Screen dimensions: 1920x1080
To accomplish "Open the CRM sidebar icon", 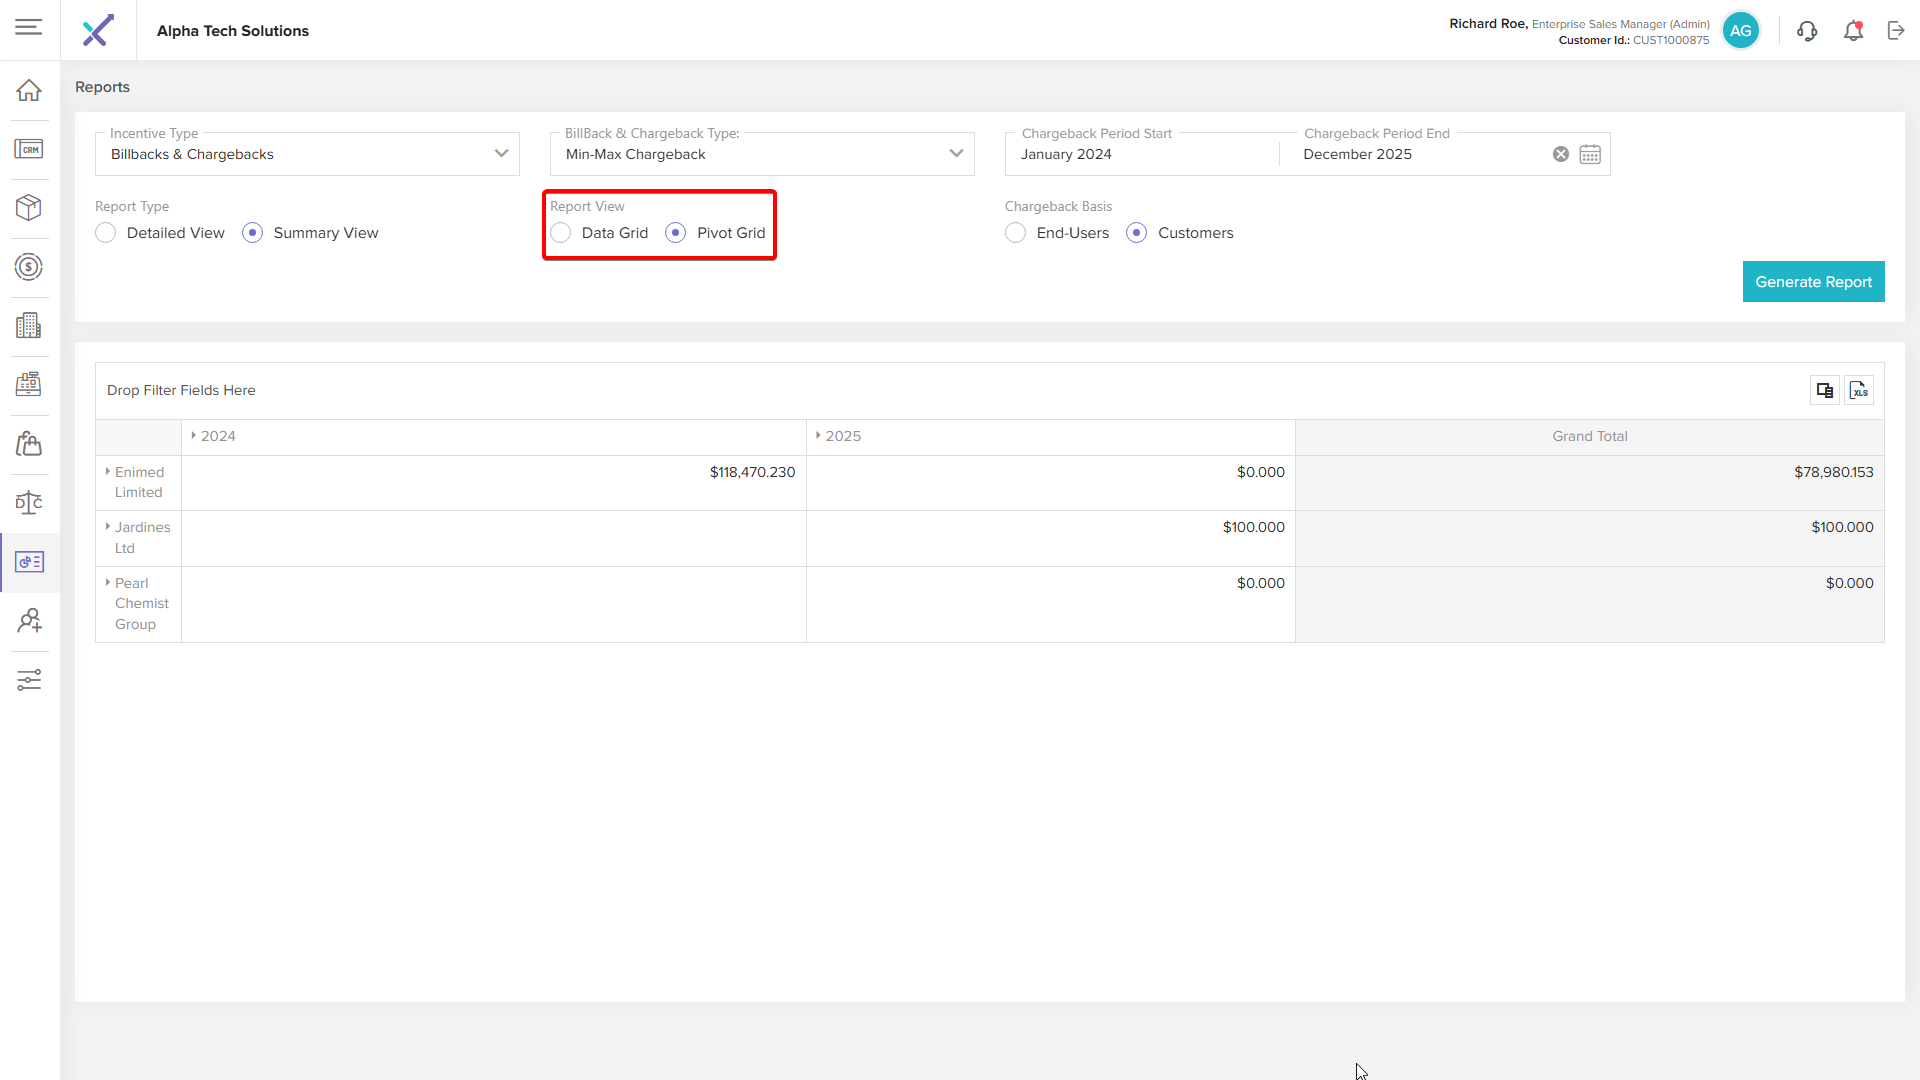I will (29, 149).
